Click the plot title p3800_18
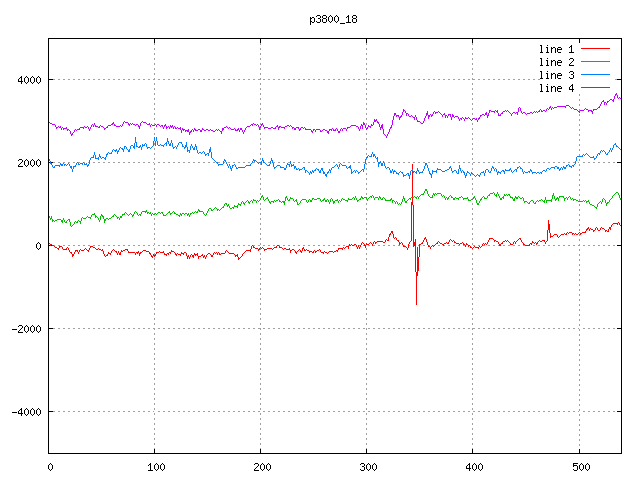 [x=334, y=19]
